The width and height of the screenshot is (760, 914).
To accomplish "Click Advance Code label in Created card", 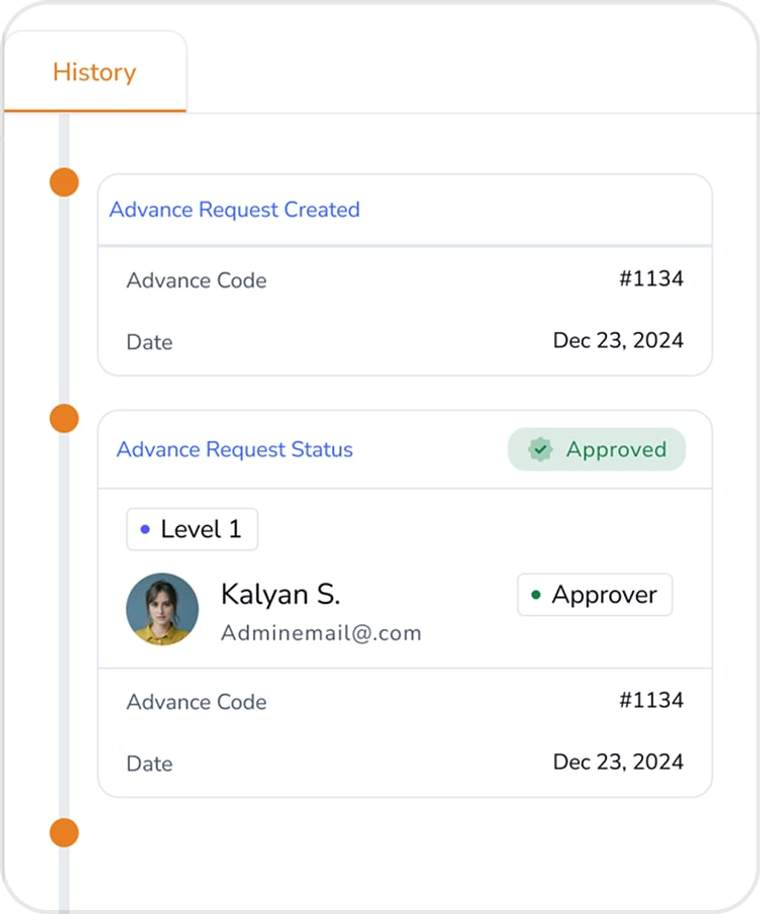I will tap(196, 280).
